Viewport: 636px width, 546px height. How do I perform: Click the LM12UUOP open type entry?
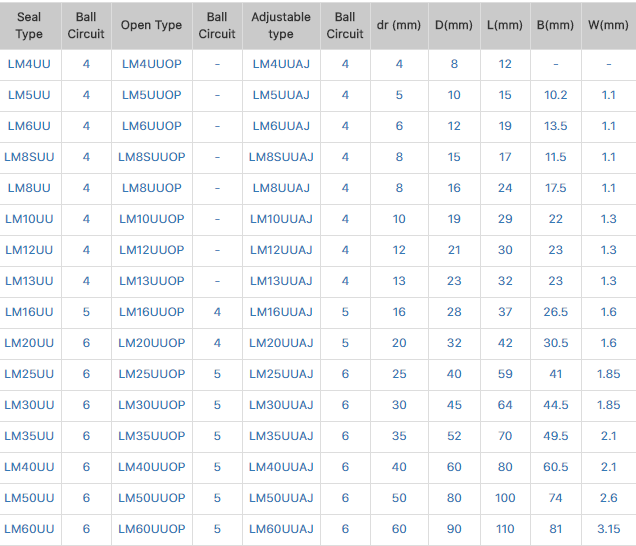(152, 250)
